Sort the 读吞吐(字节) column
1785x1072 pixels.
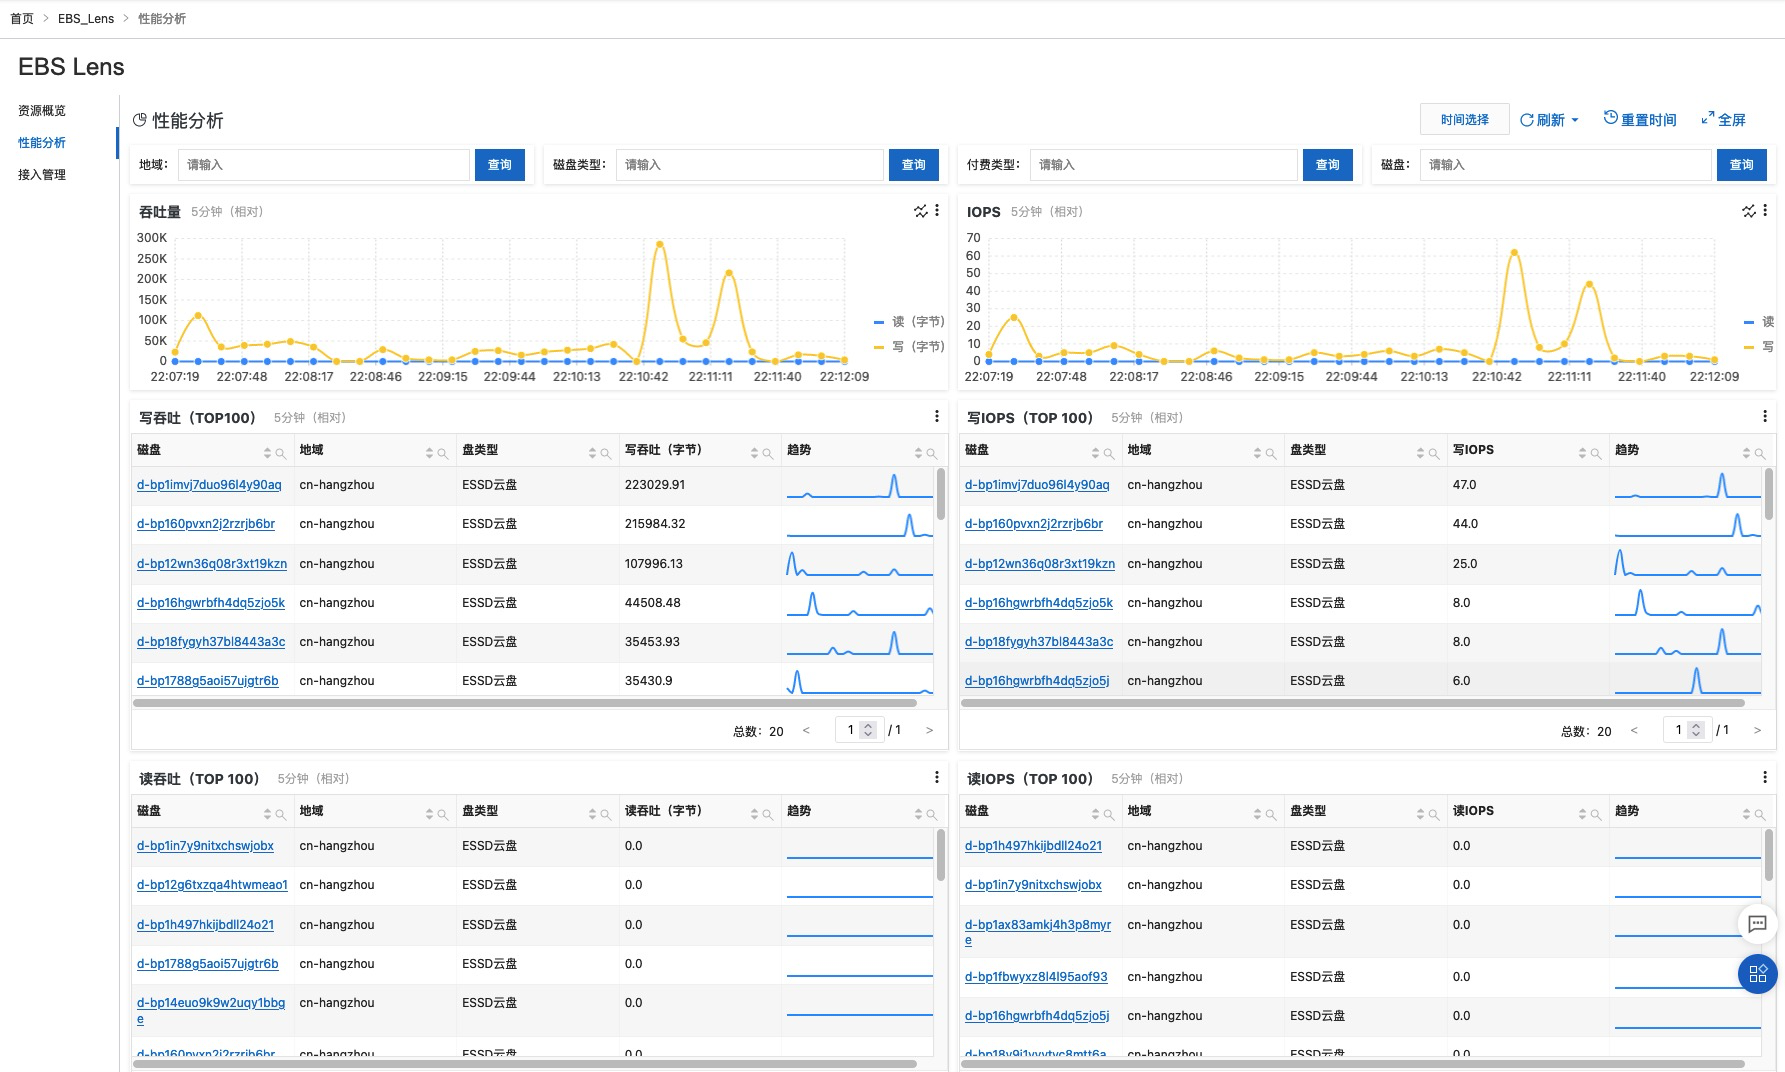[x=754, y=814]
